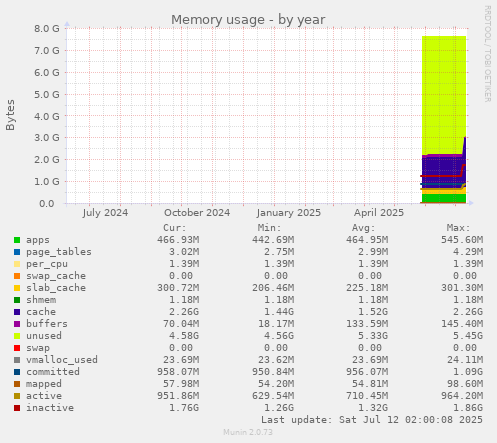This screenshot has height=443, width=497.
Task: Click the mapped legend color swatch
Action: pyautogui.click(x=17, y=384)
